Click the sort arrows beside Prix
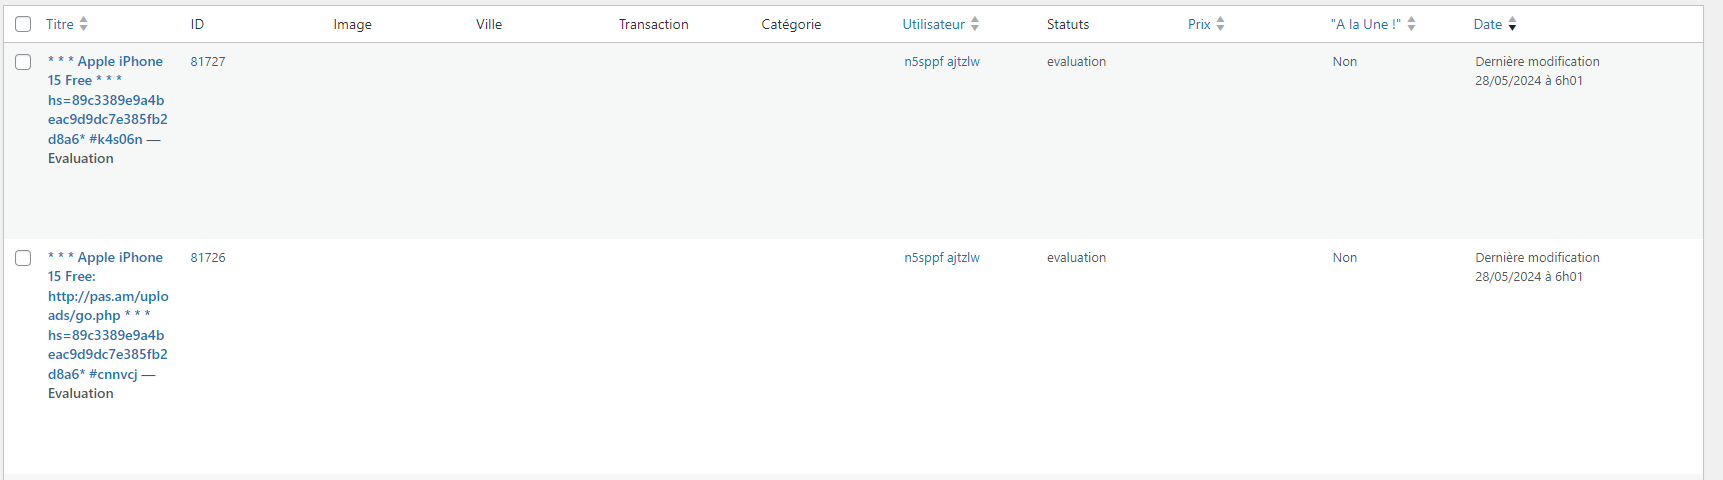 click(1220, 24)
